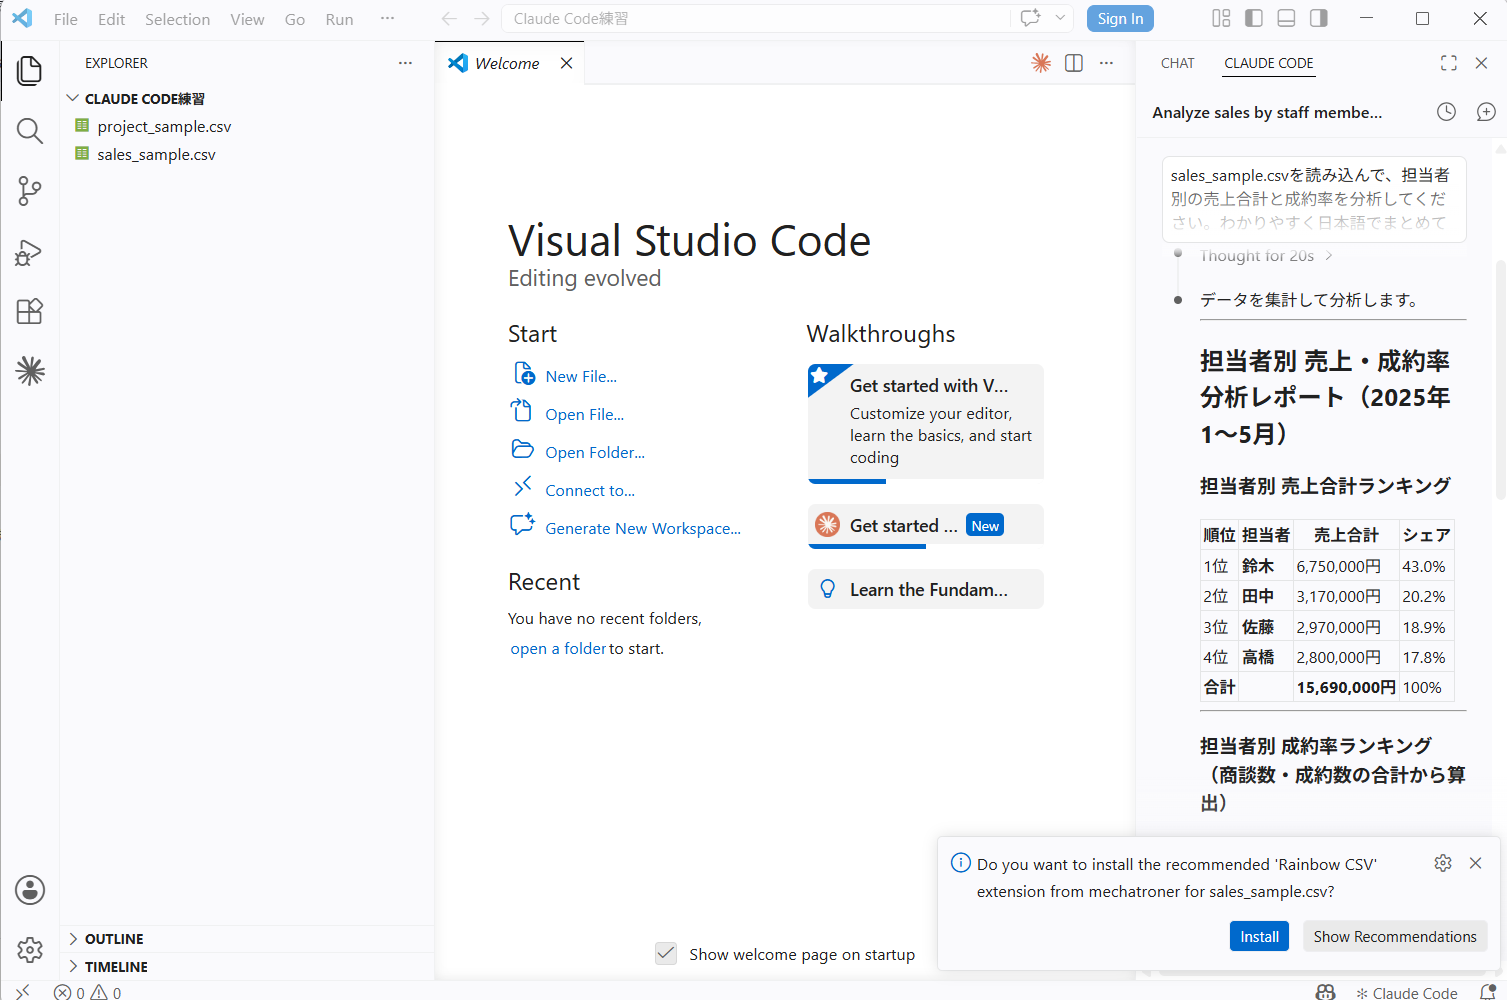This screenshot has width=1507, height=1000.
Task: Open the errors and warnings count in the status bar
Action: pos(88,992)
